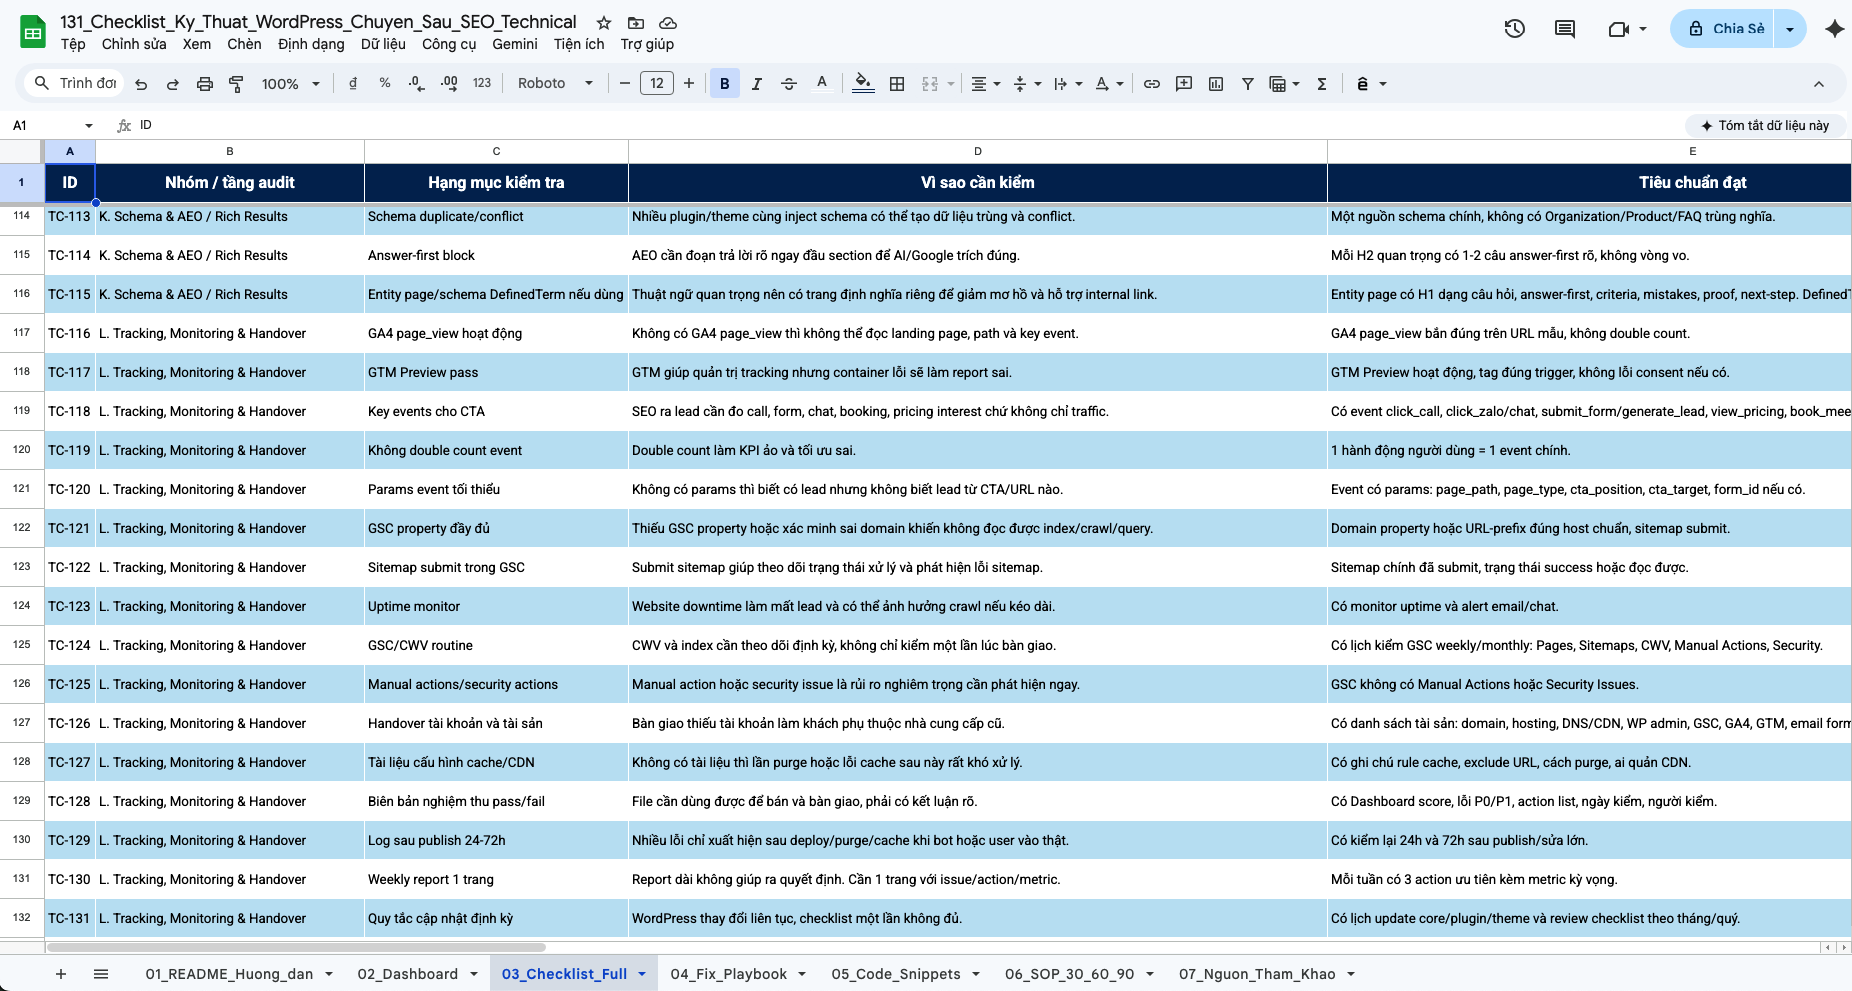1852x991 pixels.
Task: Open version history clock icon
Action: (x=1515, y=29)
